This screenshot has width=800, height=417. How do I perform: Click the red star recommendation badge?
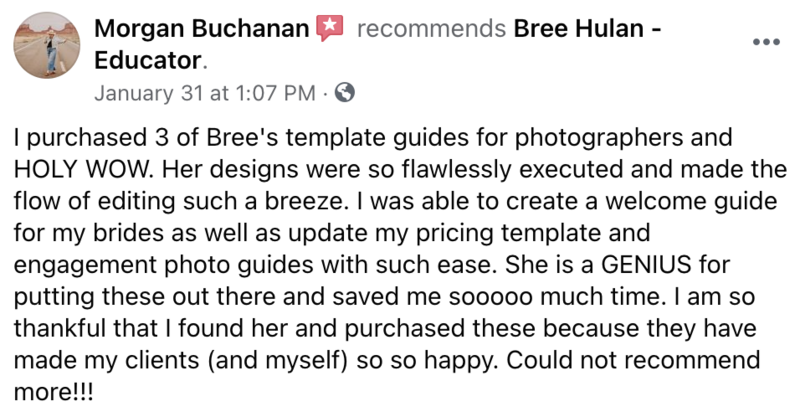pos(330,28)
